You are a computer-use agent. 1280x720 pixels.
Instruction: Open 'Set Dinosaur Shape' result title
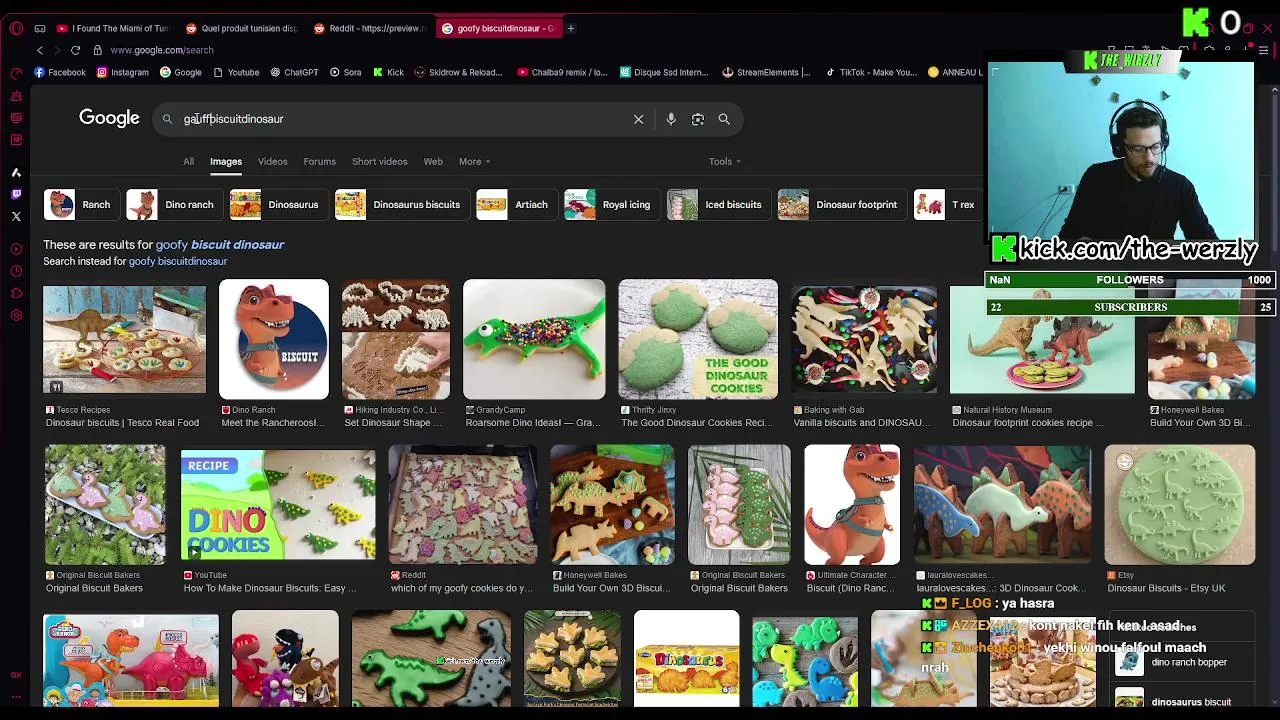coord(393,423)
